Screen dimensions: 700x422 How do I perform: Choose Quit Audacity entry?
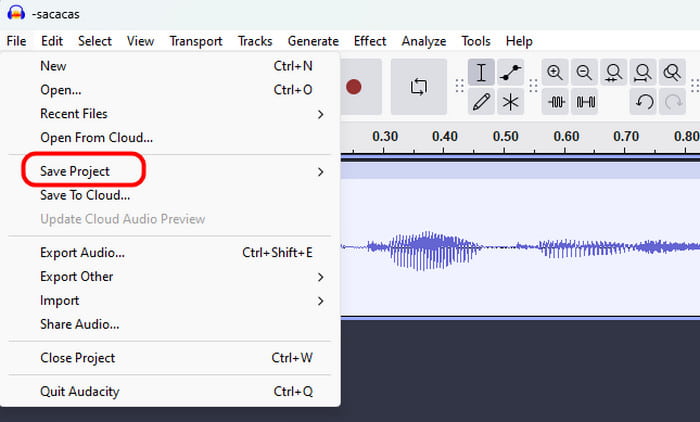pos(170,392)
